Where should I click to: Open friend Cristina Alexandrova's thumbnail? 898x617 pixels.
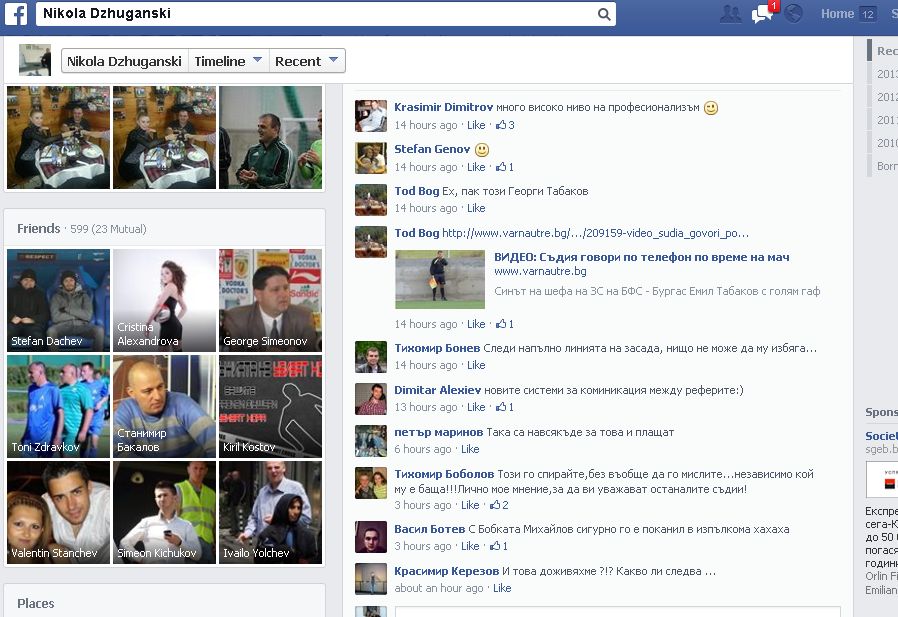164,300
